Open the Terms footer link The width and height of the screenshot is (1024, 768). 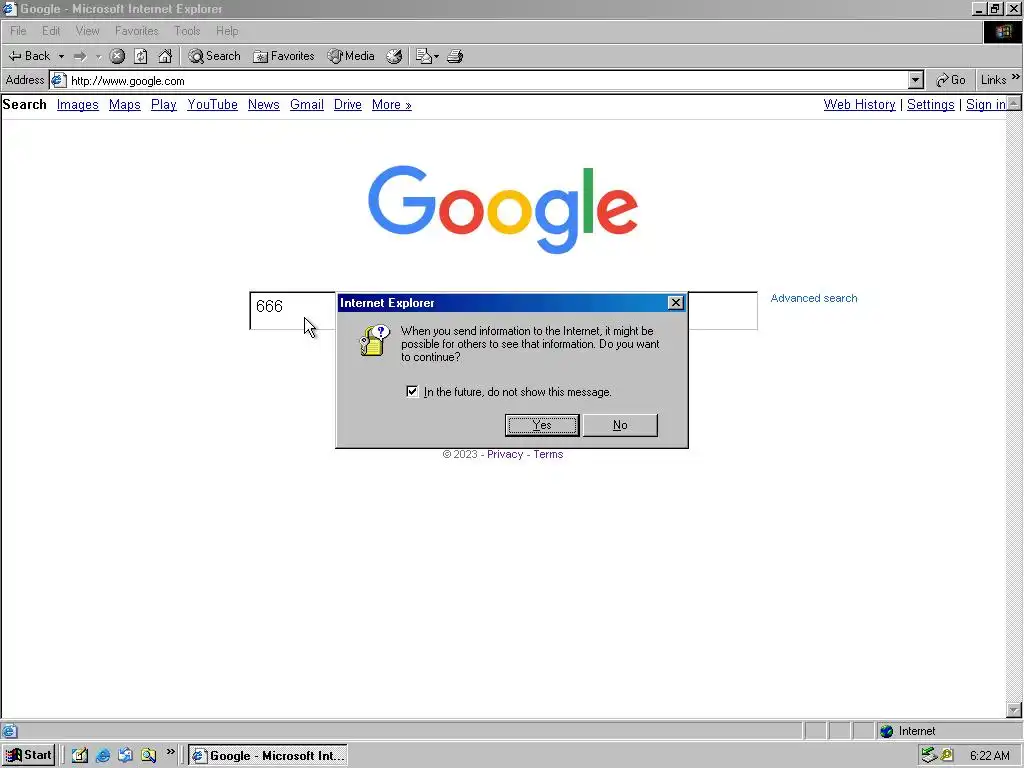coord(548,455)
